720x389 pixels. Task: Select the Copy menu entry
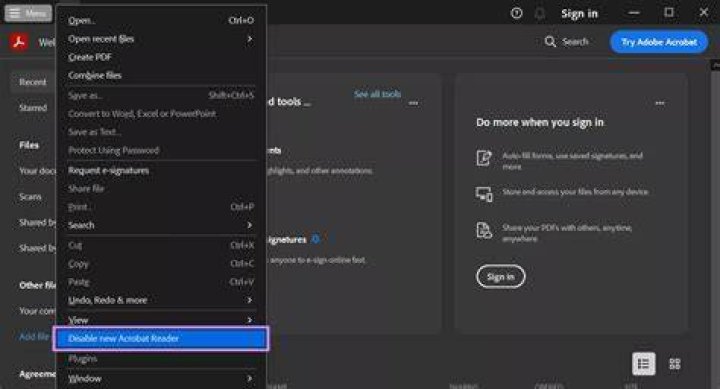[x=160, y=264]
